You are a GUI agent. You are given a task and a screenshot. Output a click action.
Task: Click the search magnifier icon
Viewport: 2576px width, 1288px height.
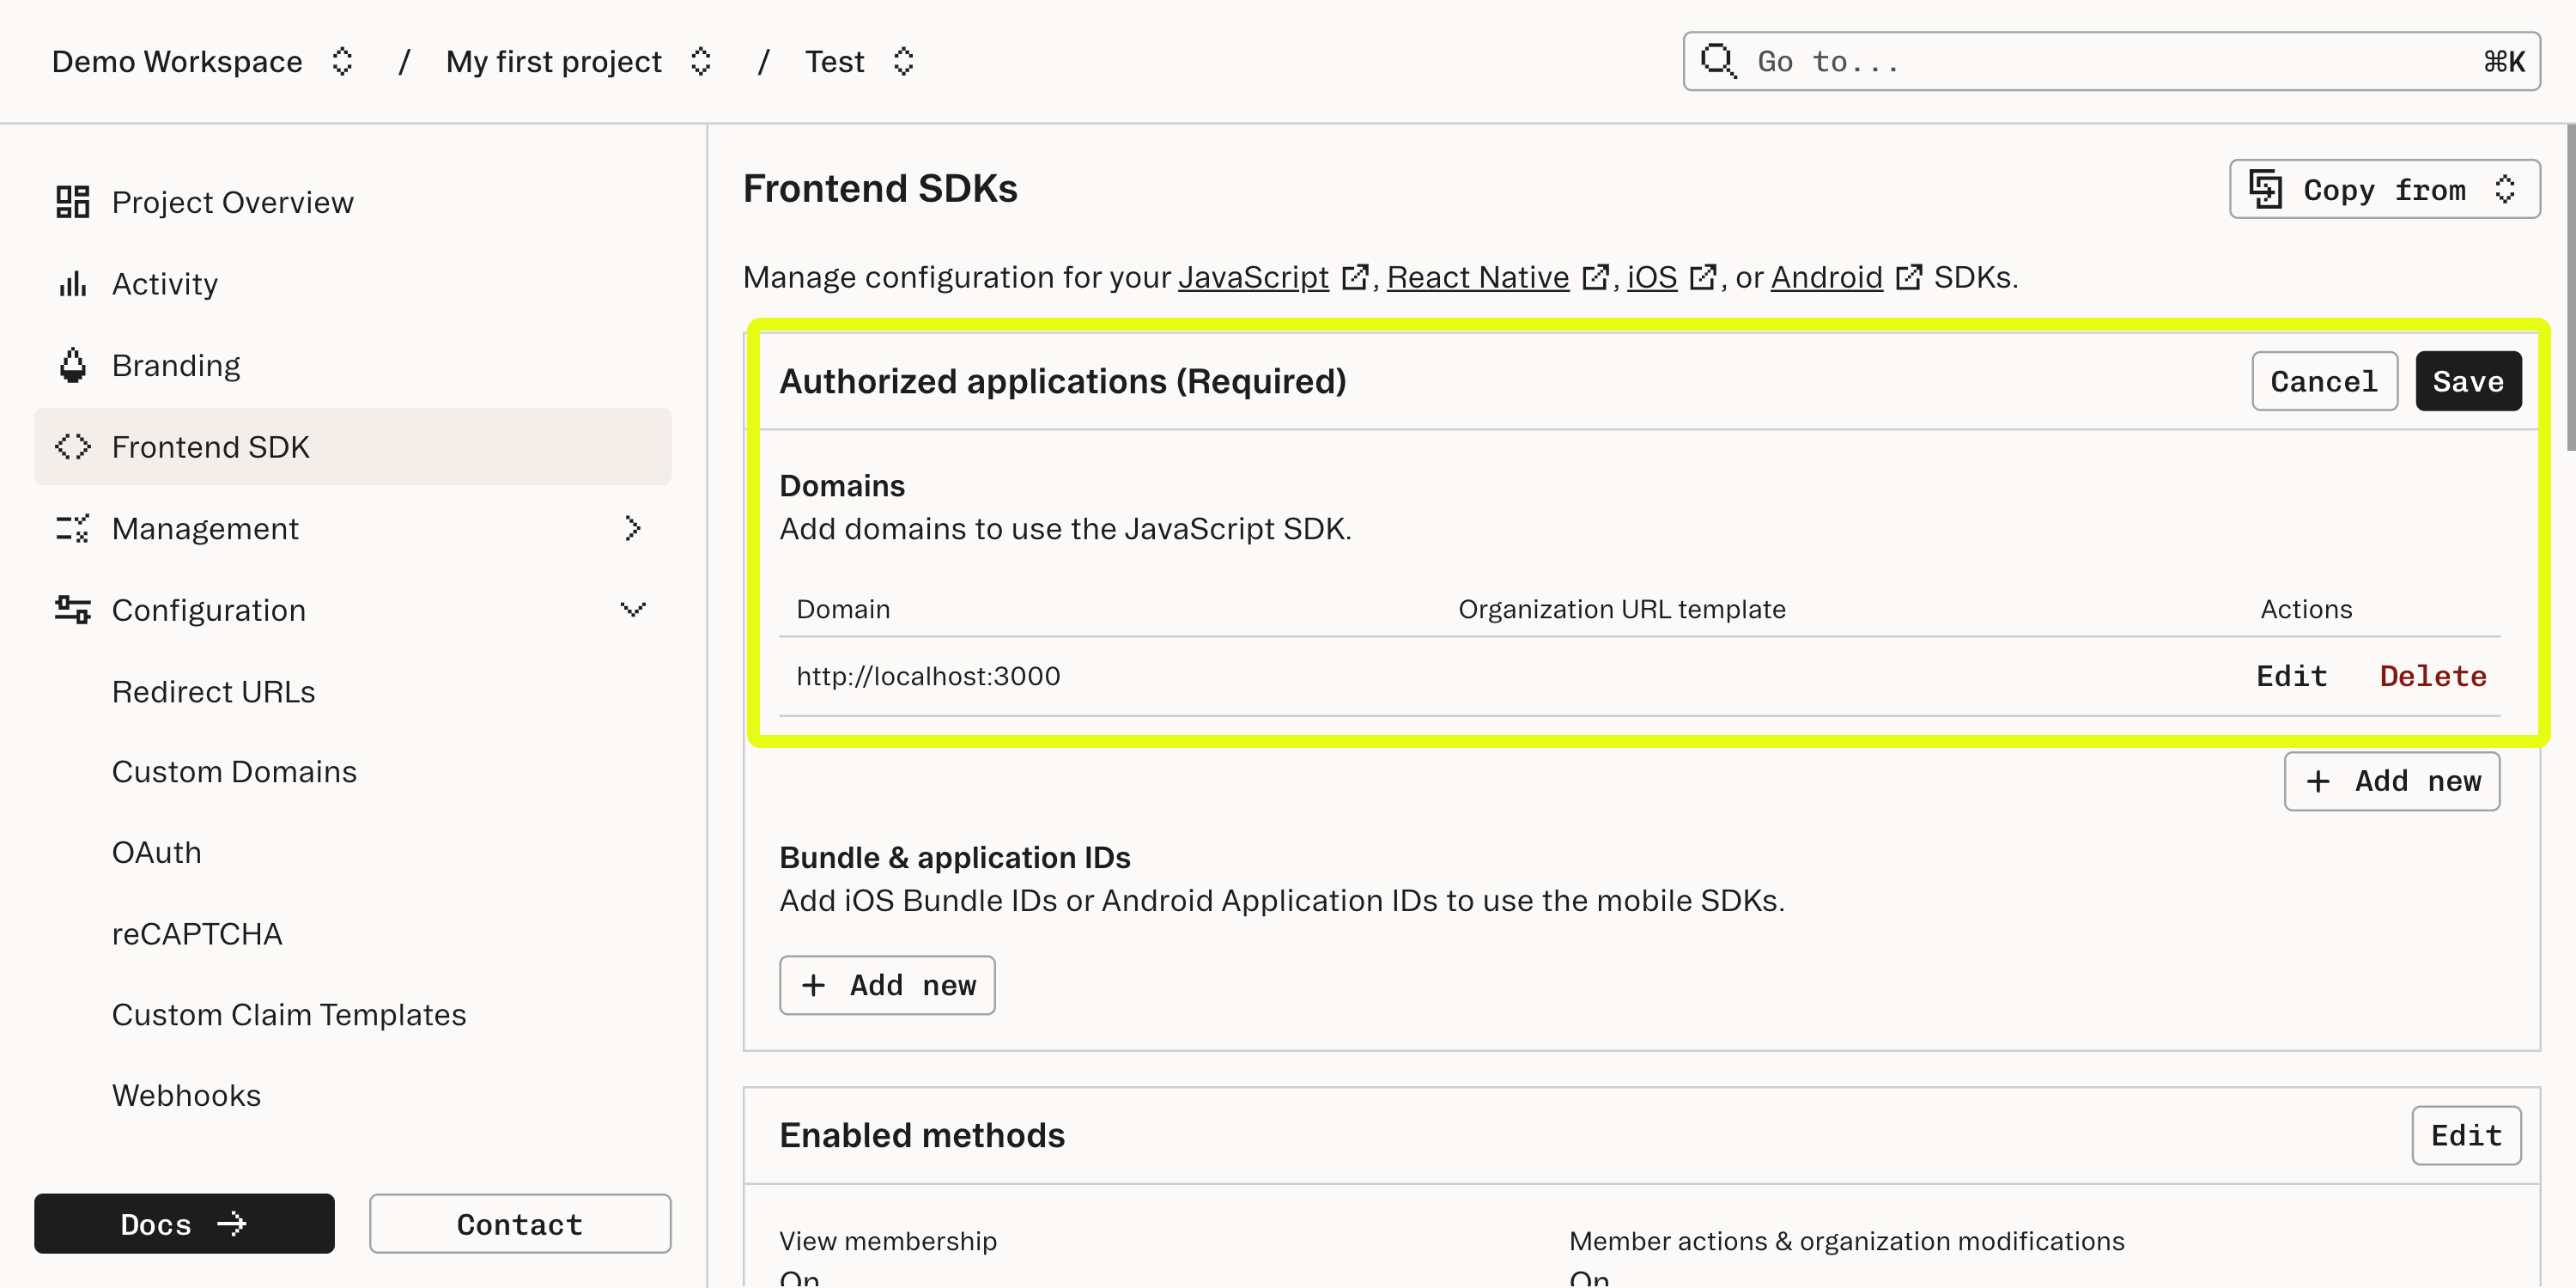click(x=1718, y=61)
